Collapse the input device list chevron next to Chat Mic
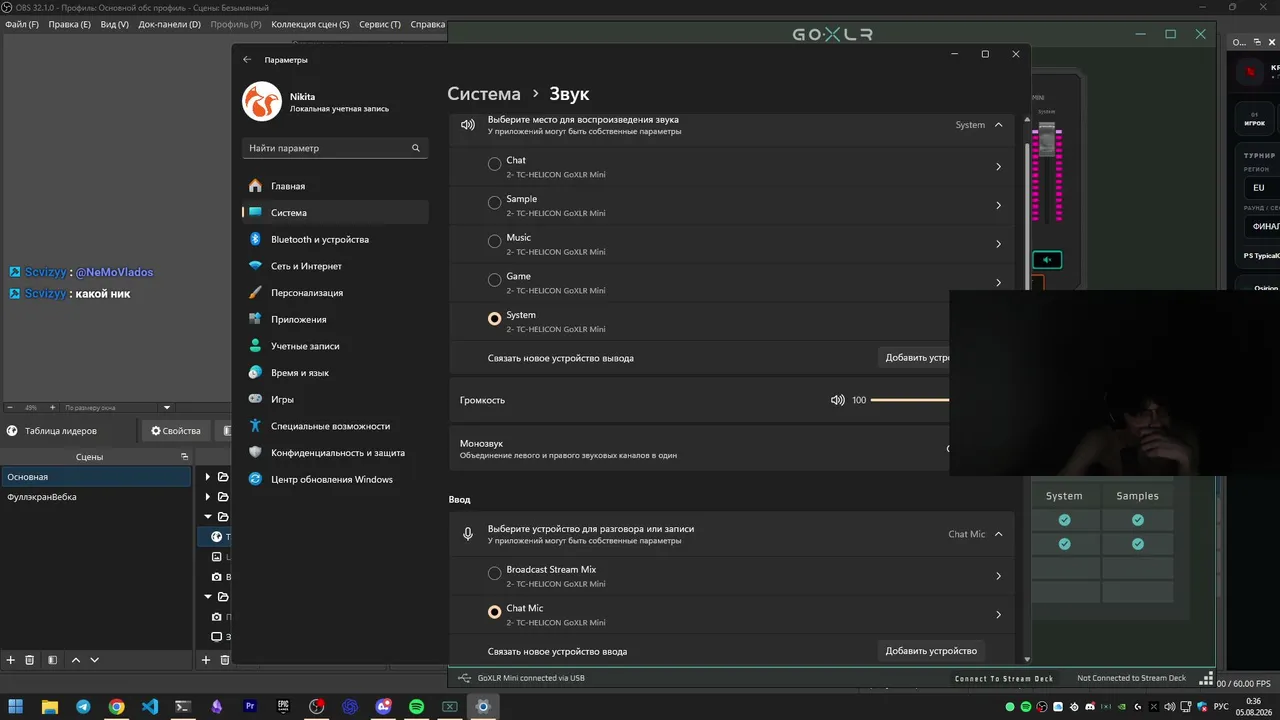 pyautogui.click(x=998, y=534)
